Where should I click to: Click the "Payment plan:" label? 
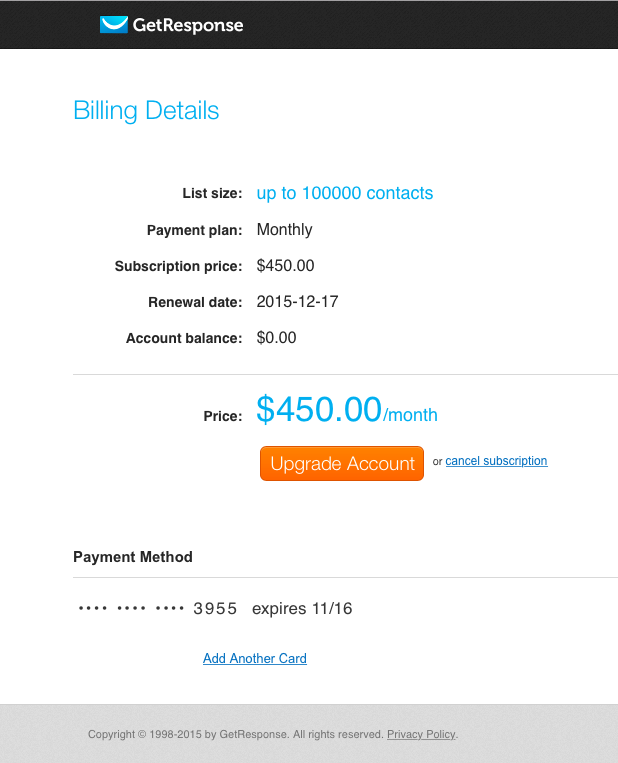(195, 231)
